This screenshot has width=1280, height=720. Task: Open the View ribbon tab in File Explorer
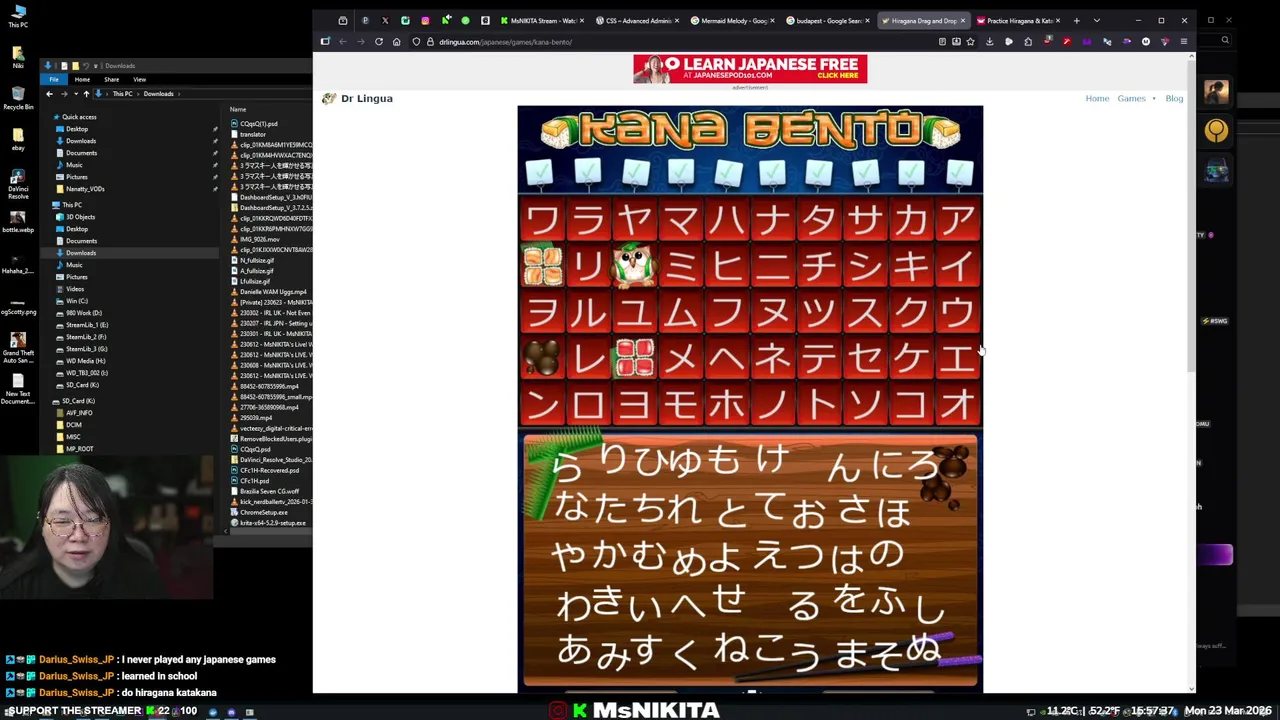coord(139,80)
